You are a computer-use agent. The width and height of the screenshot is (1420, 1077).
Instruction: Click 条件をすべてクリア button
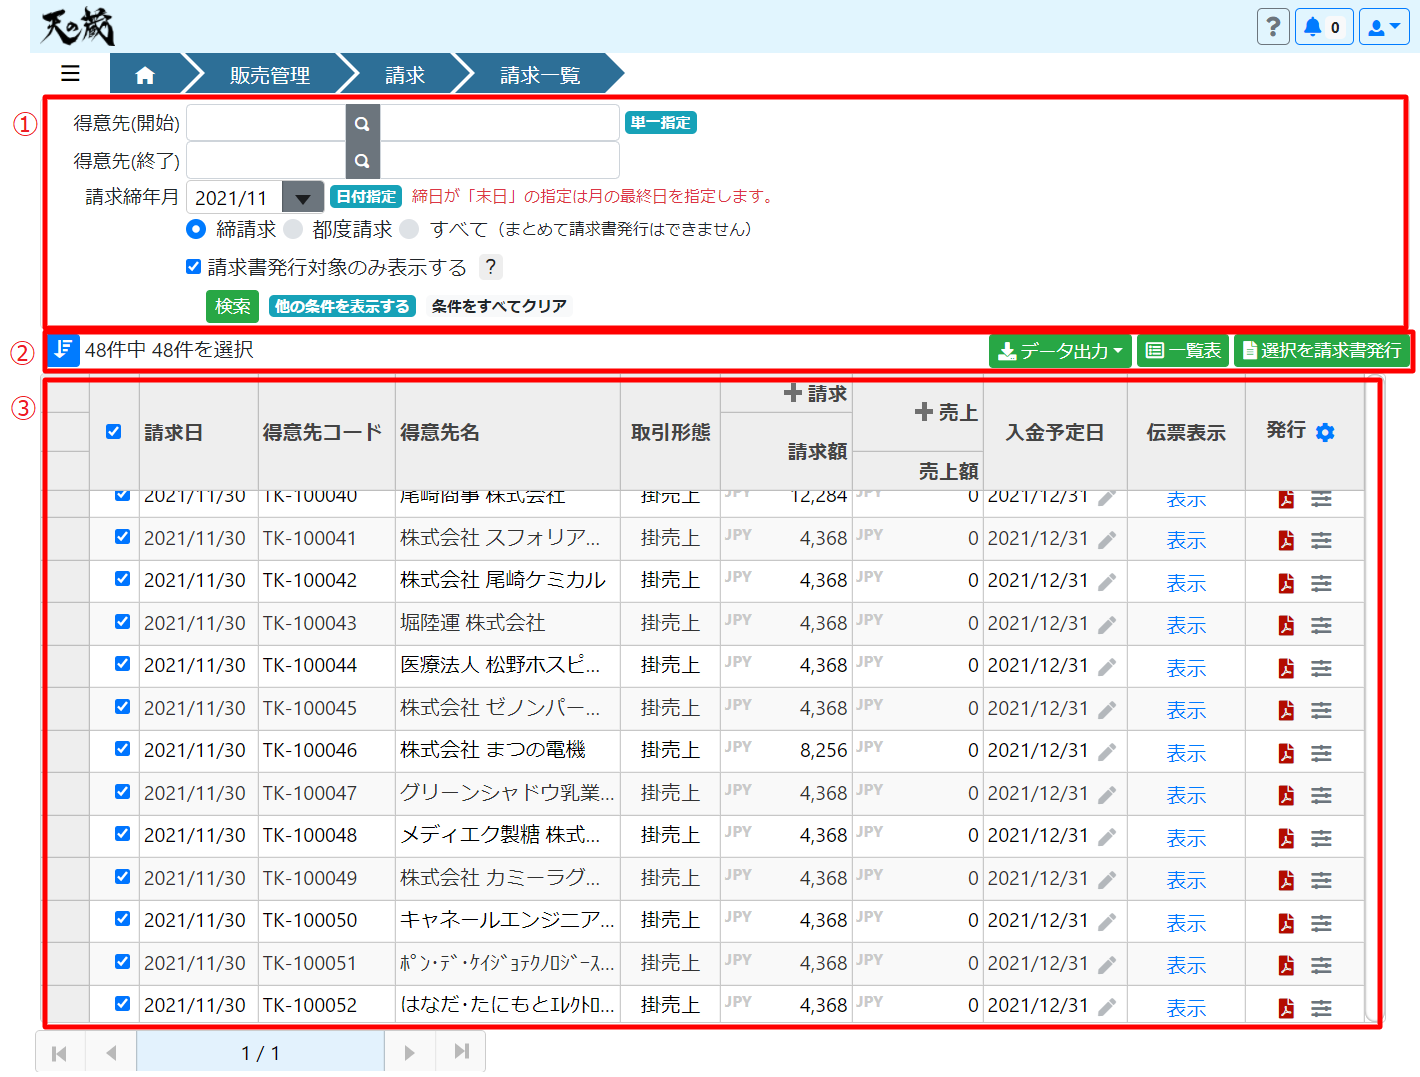499,306
